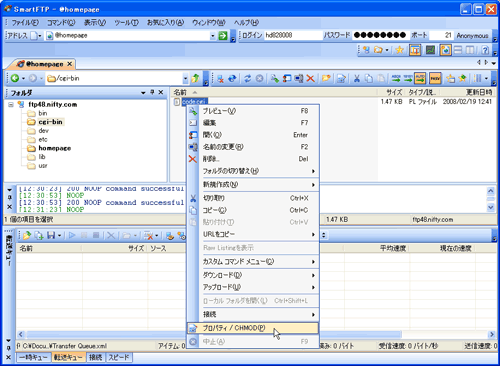The height and width of the screenshot is (366, 500).
Task: Open the フォルダ panel options dropdown arrow
Action: 143,93
